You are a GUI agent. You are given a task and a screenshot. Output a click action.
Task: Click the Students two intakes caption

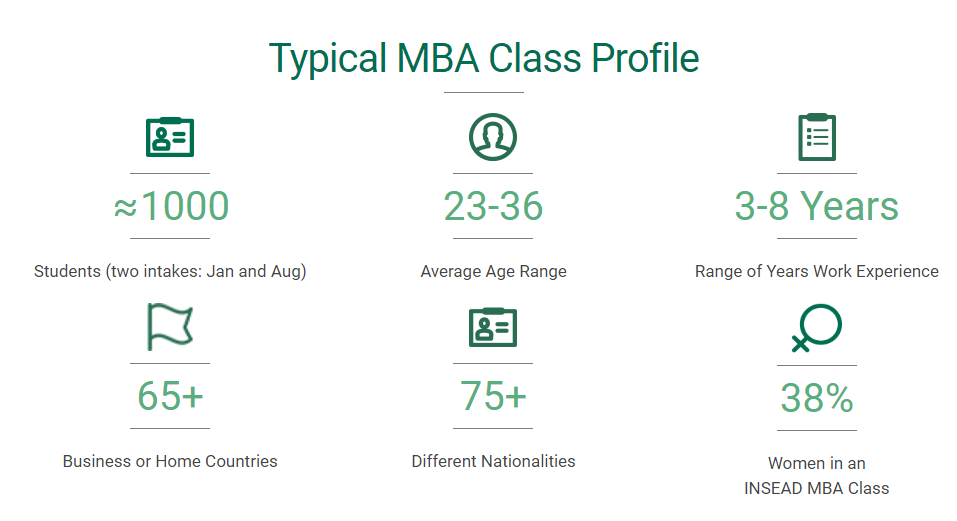170,271
